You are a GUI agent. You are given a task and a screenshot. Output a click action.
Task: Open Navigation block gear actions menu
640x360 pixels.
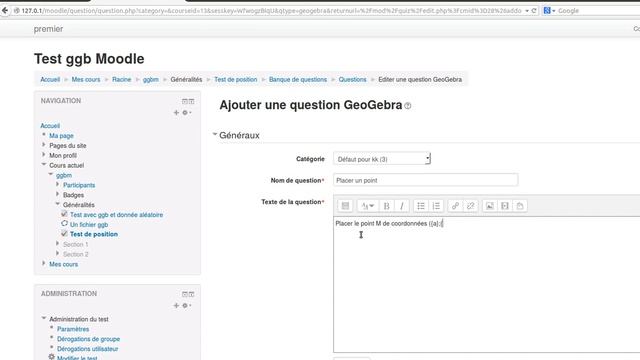[186, 112]
